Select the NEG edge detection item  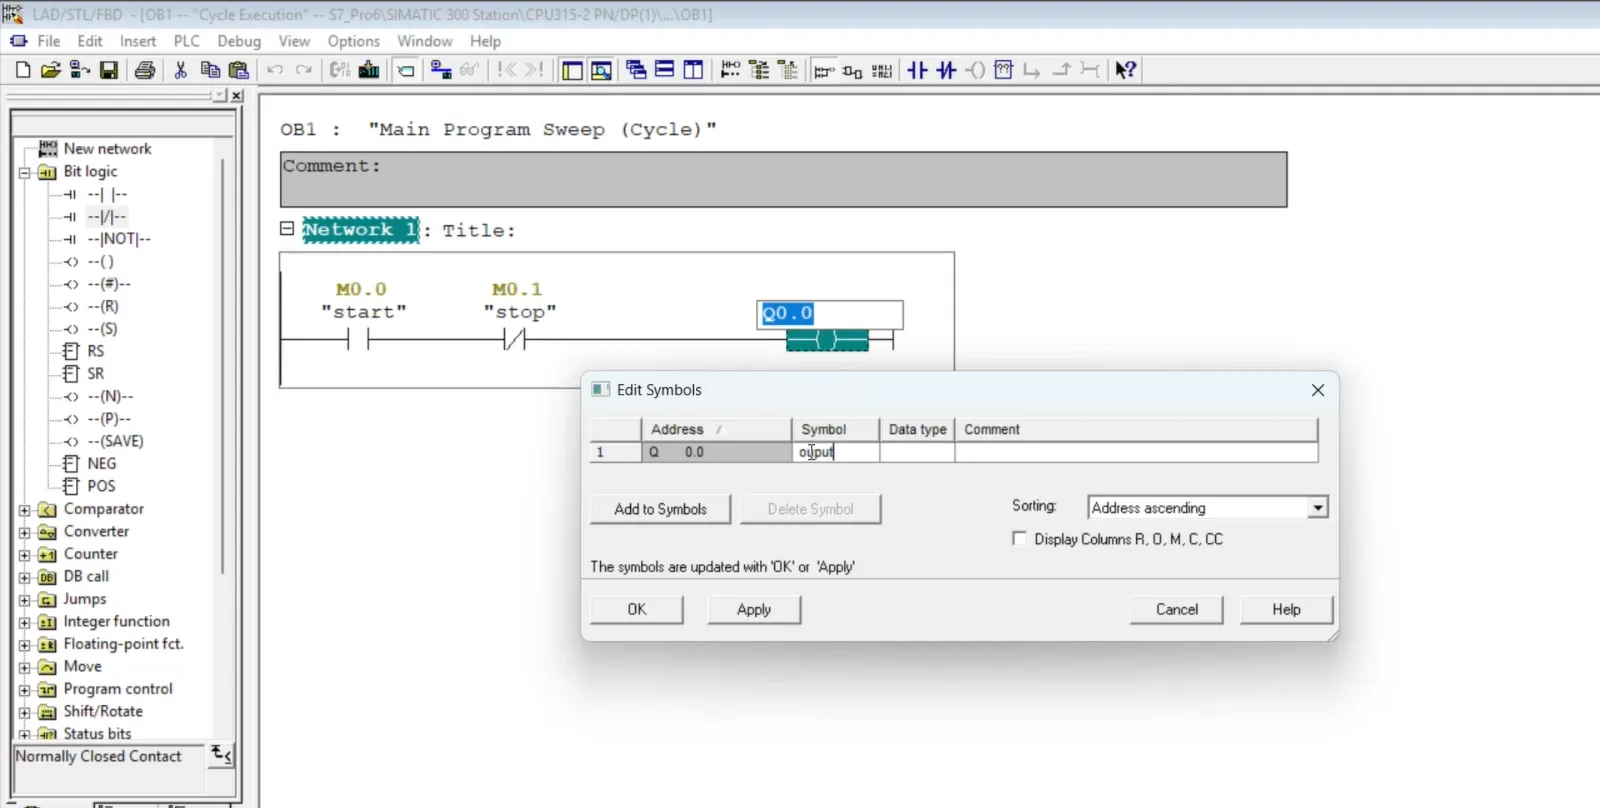[x=90, y=463]
